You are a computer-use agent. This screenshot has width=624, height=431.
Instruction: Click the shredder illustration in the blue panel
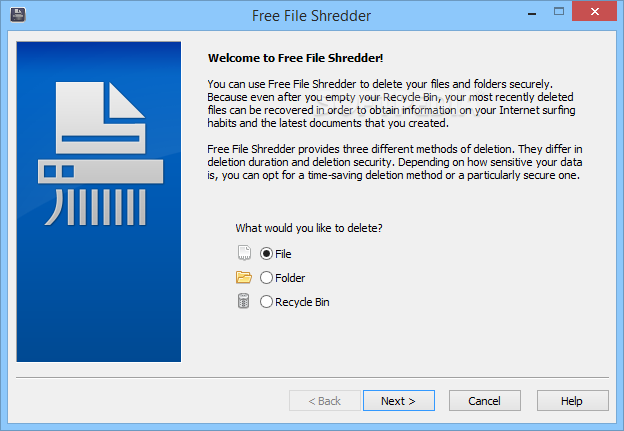(100, 153)
